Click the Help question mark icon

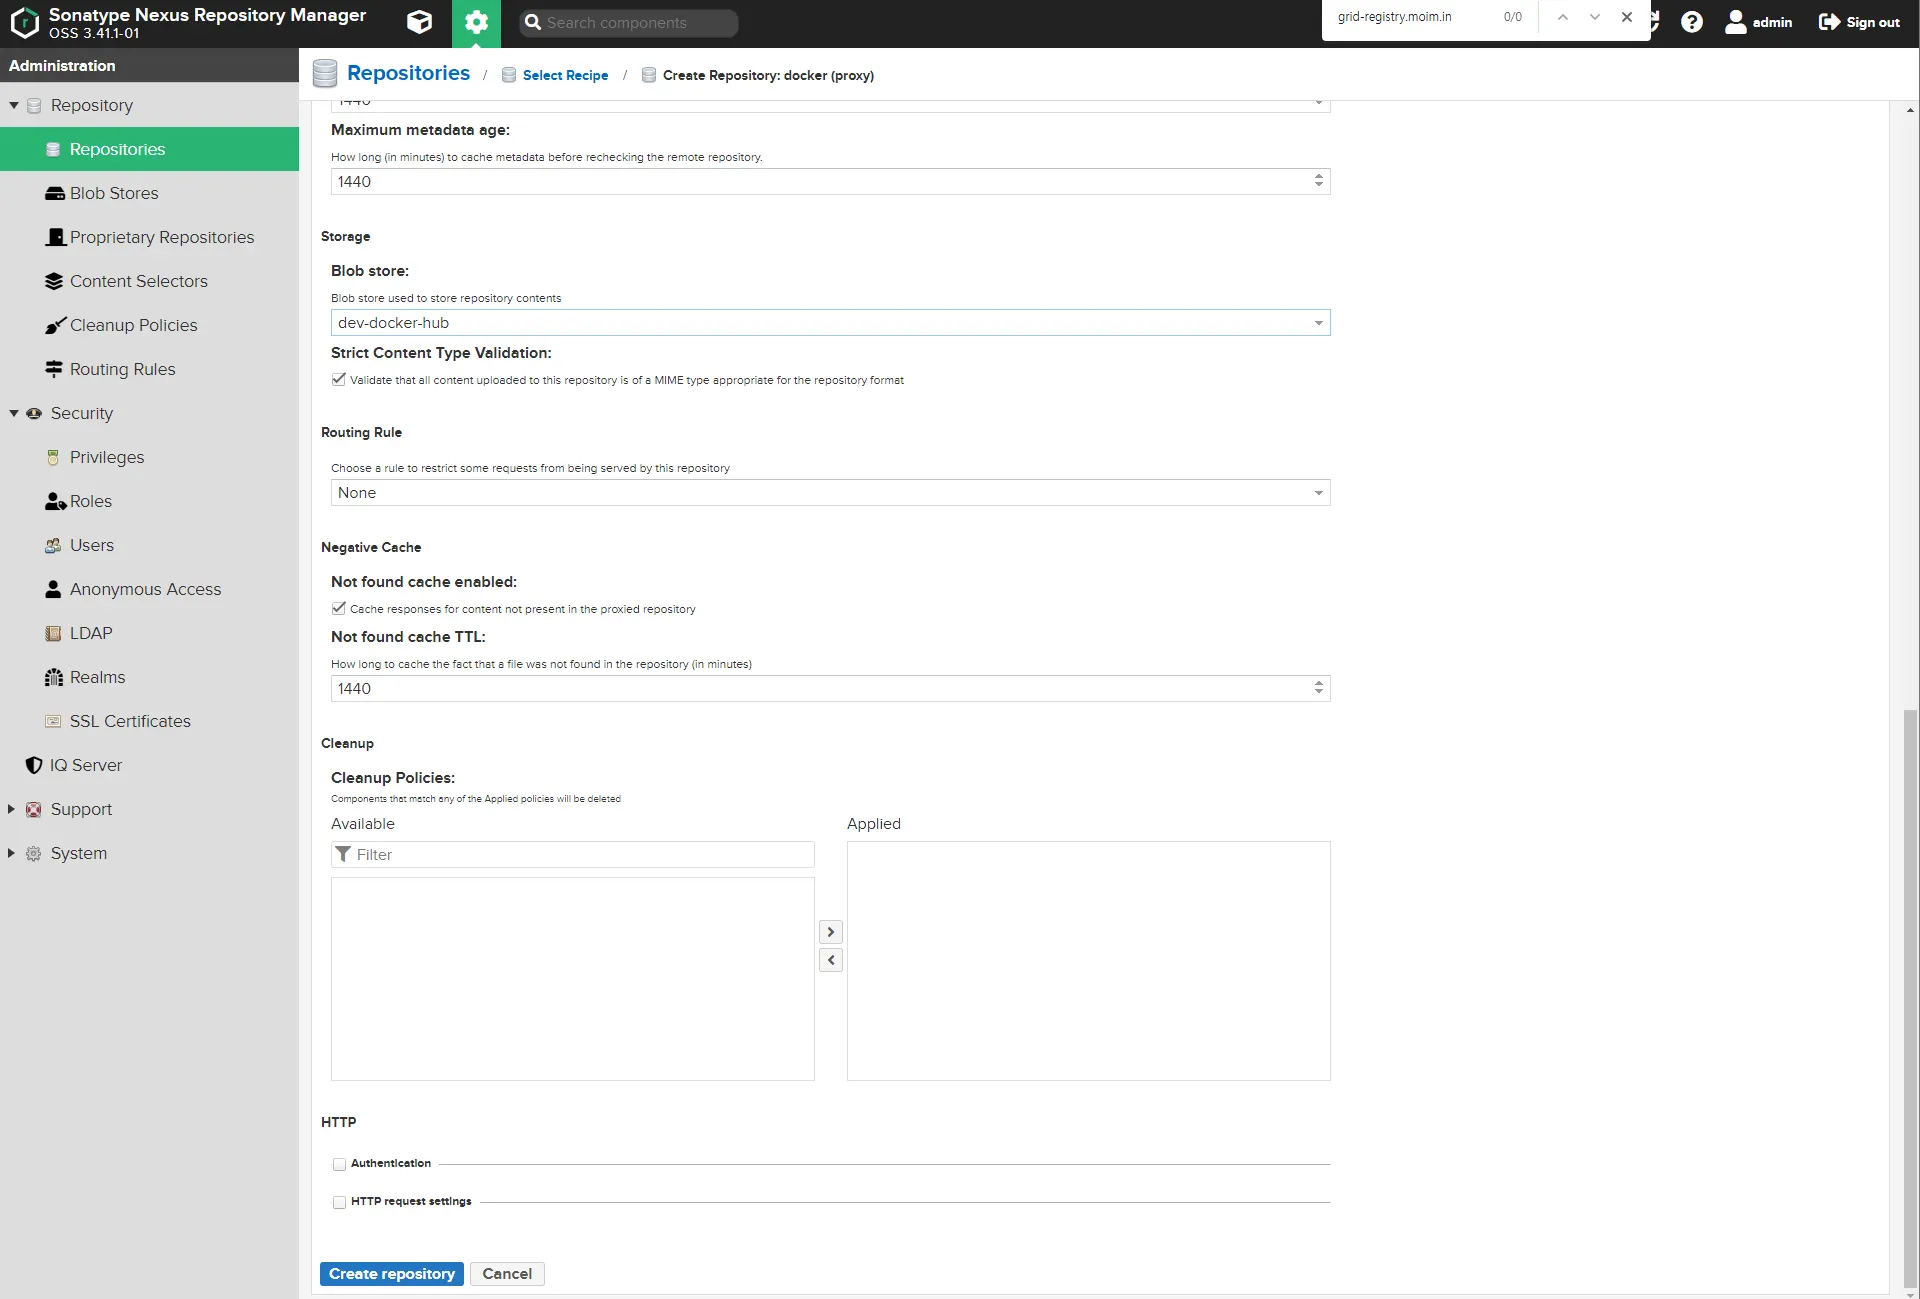pos(1691,22)
